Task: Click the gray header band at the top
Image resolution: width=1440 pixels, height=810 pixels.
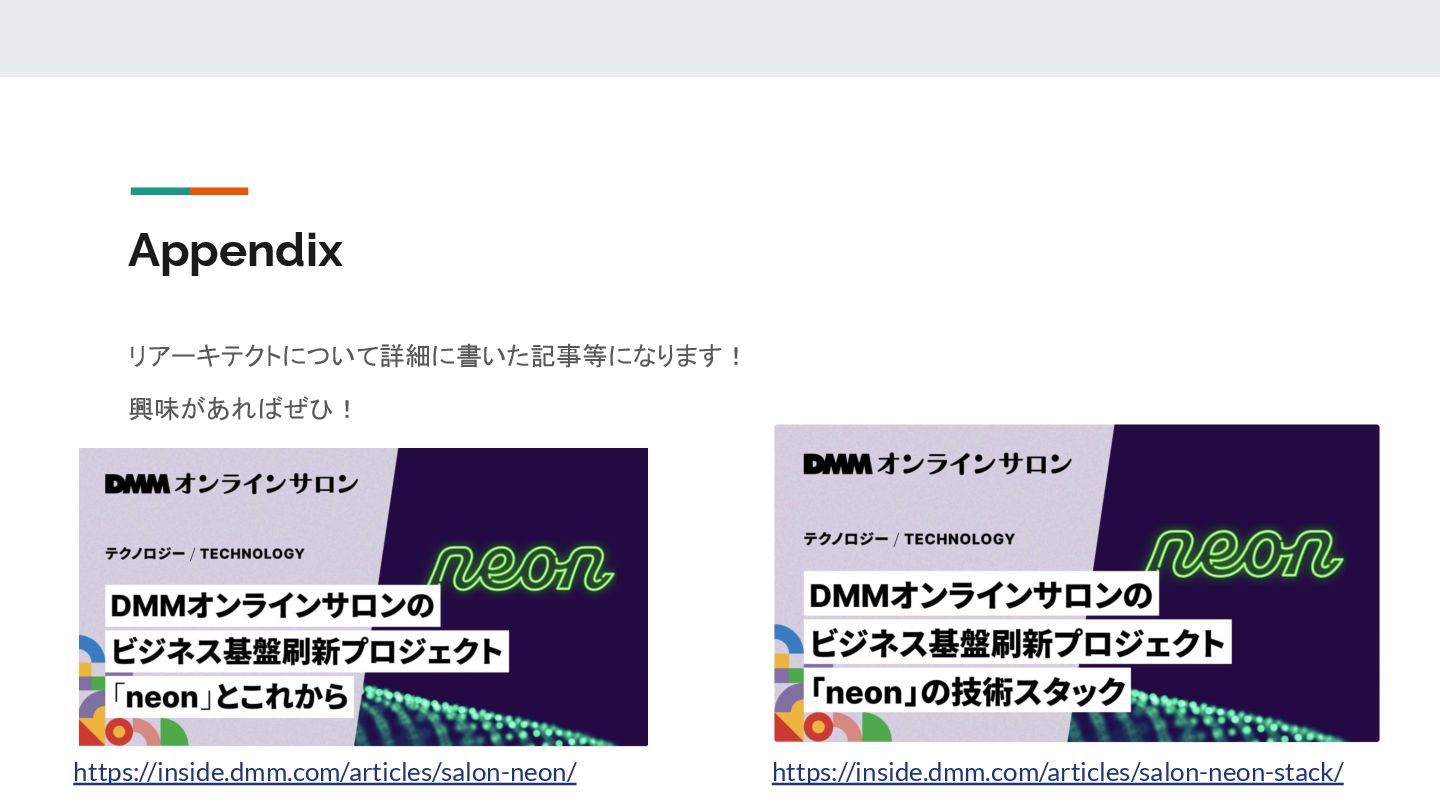Action: tap(720, 38)
